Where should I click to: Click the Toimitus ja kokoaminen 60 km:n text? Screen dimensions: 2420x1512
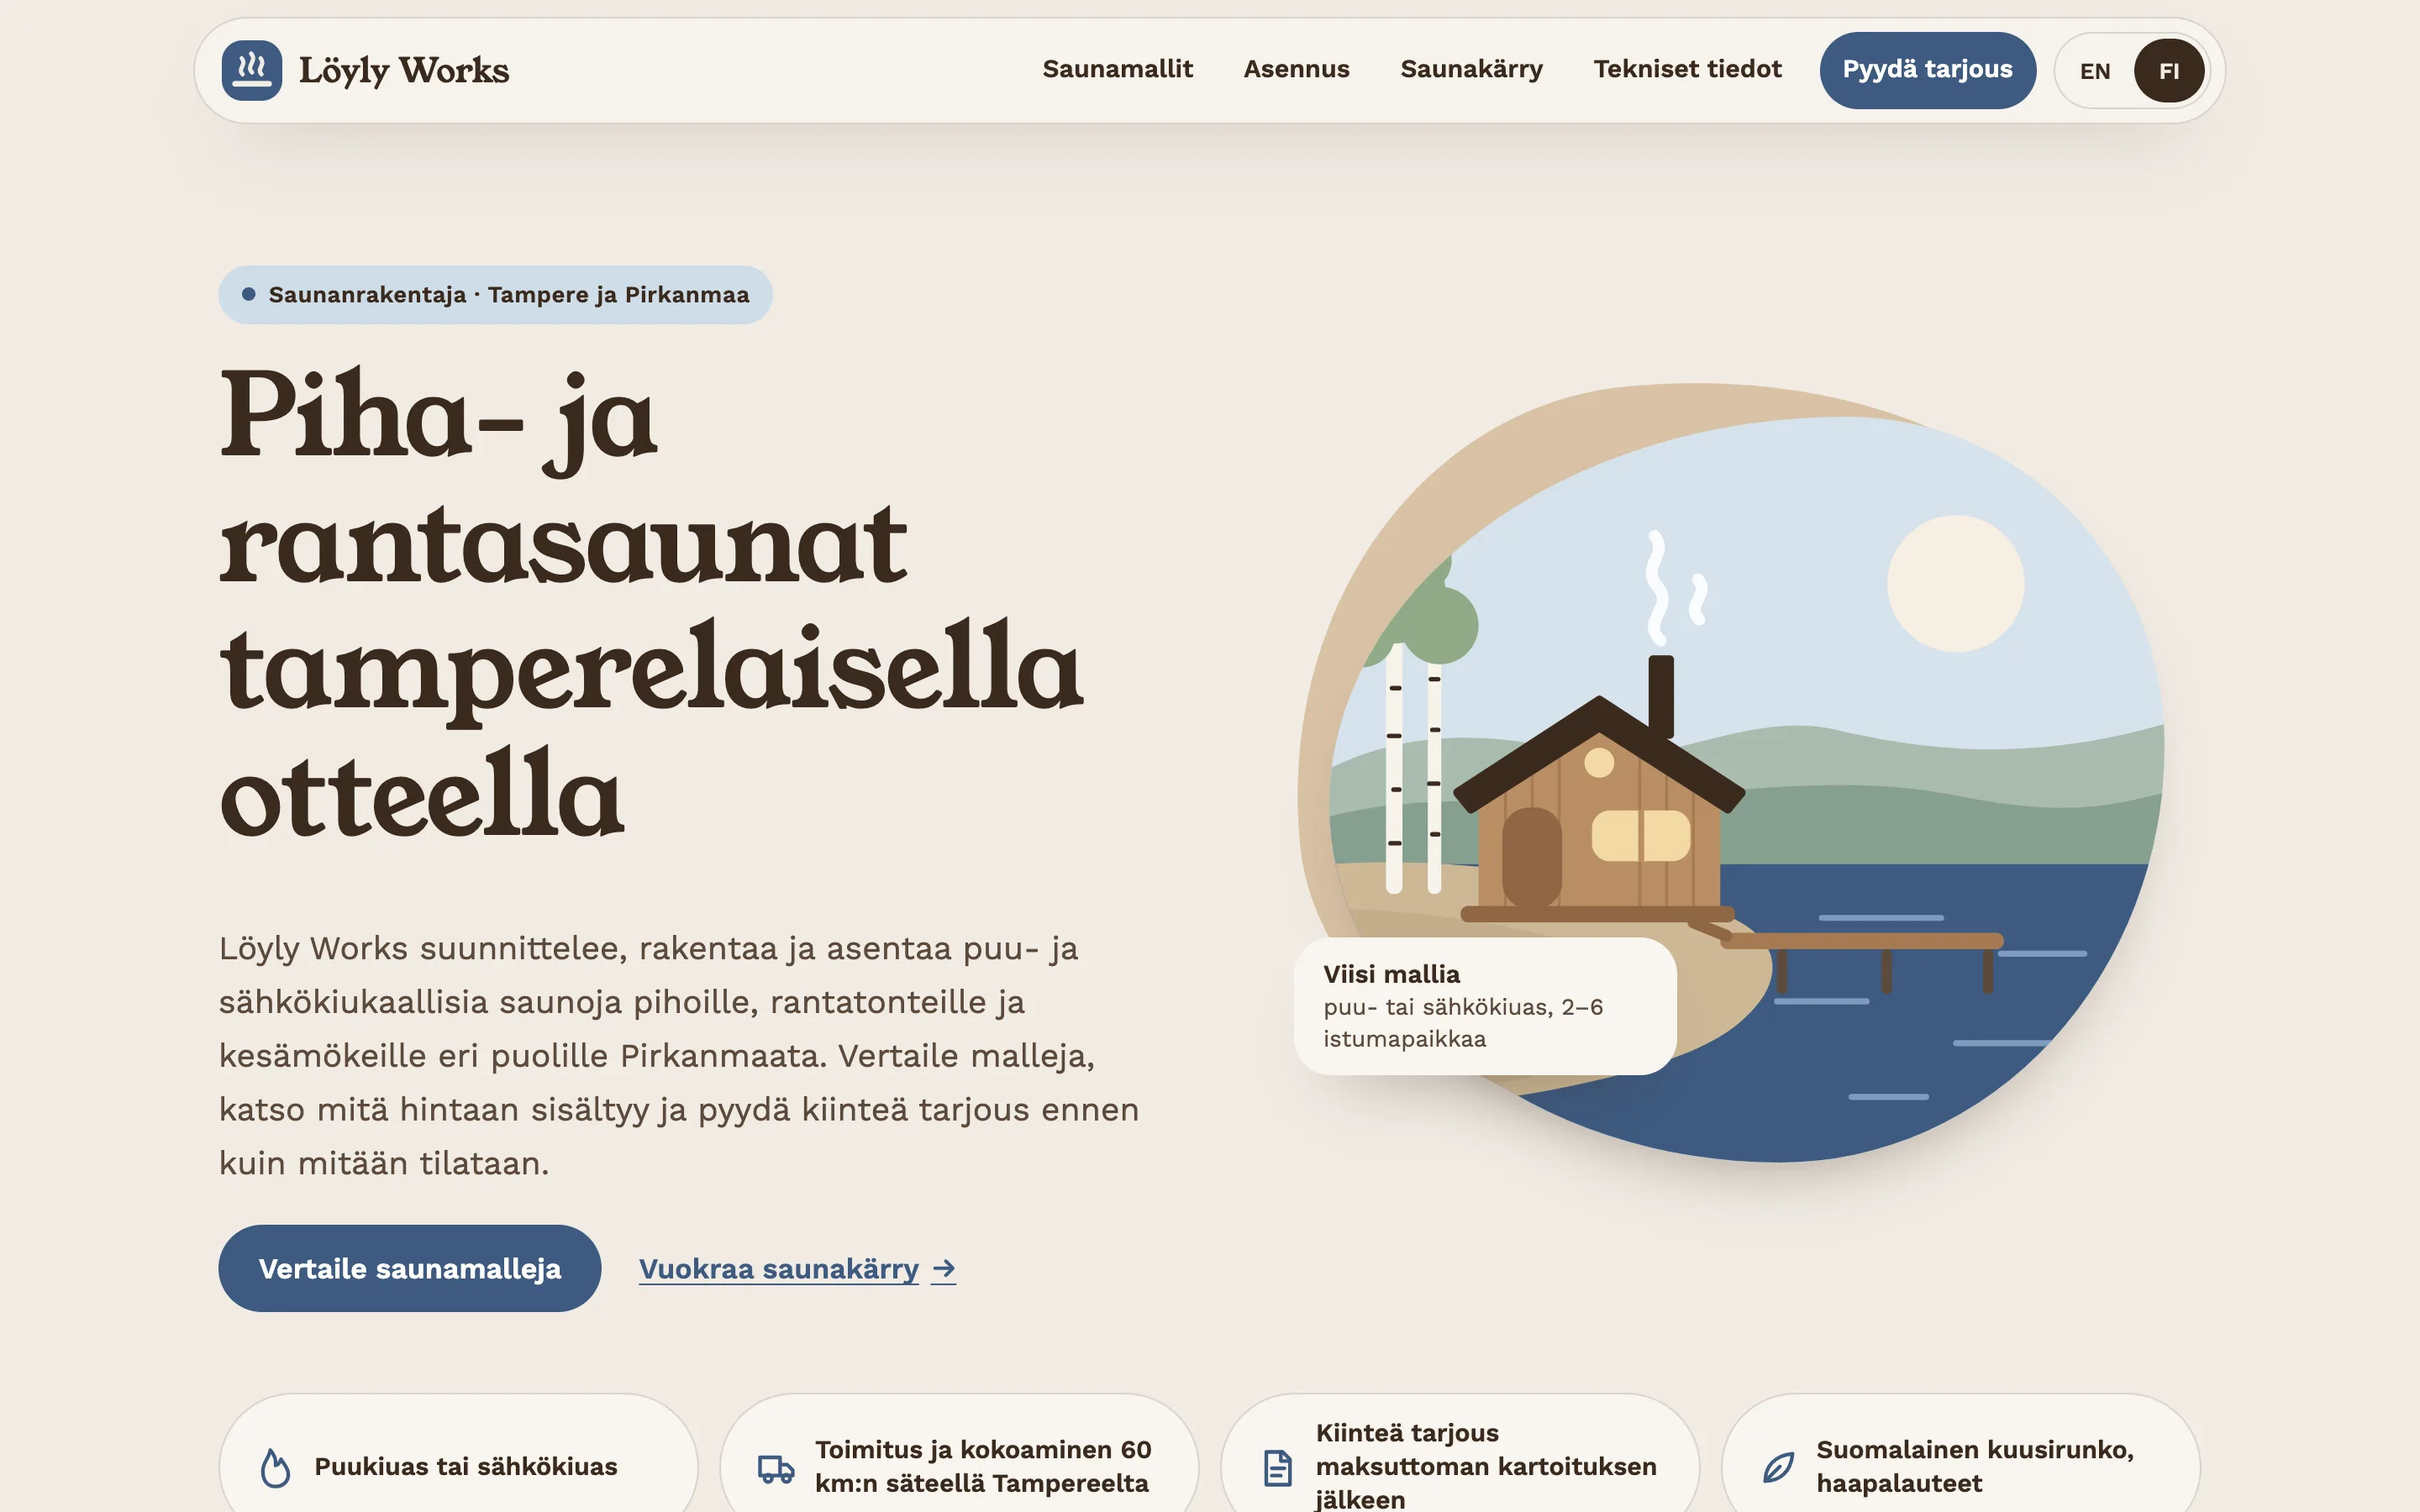point(983,1466)
